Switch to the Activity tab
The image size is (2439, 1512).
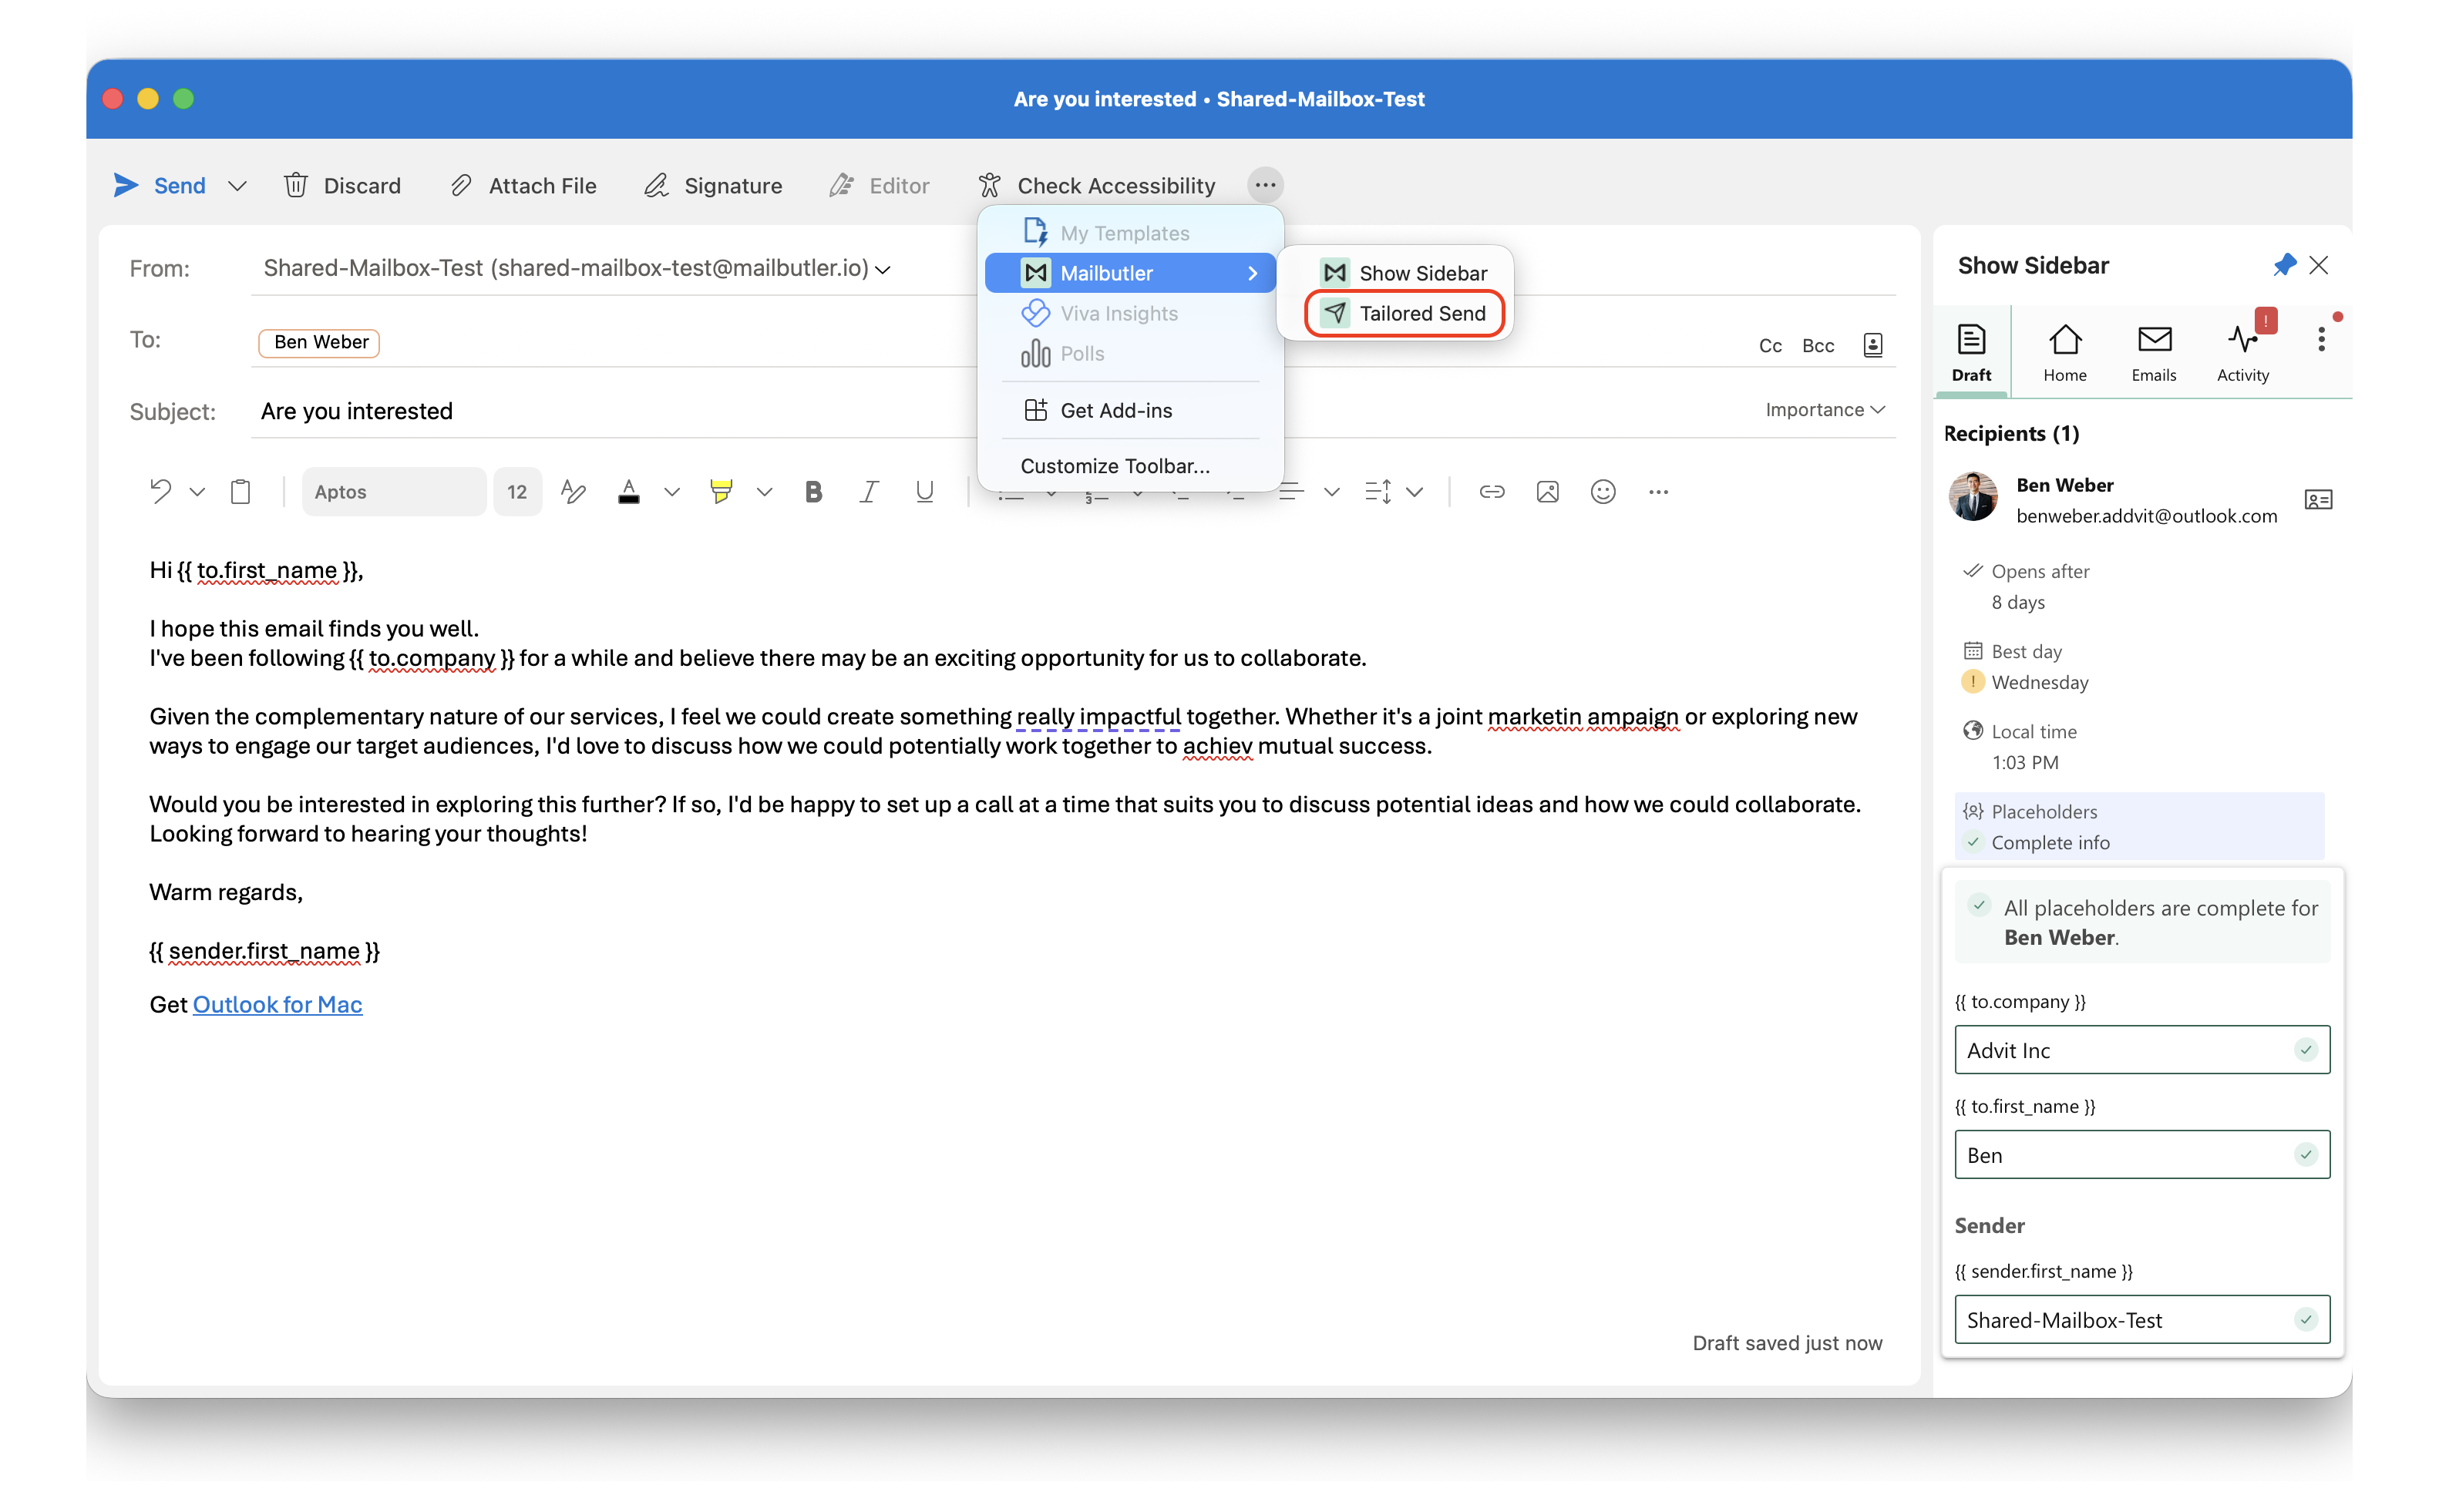coord(2243,354)
